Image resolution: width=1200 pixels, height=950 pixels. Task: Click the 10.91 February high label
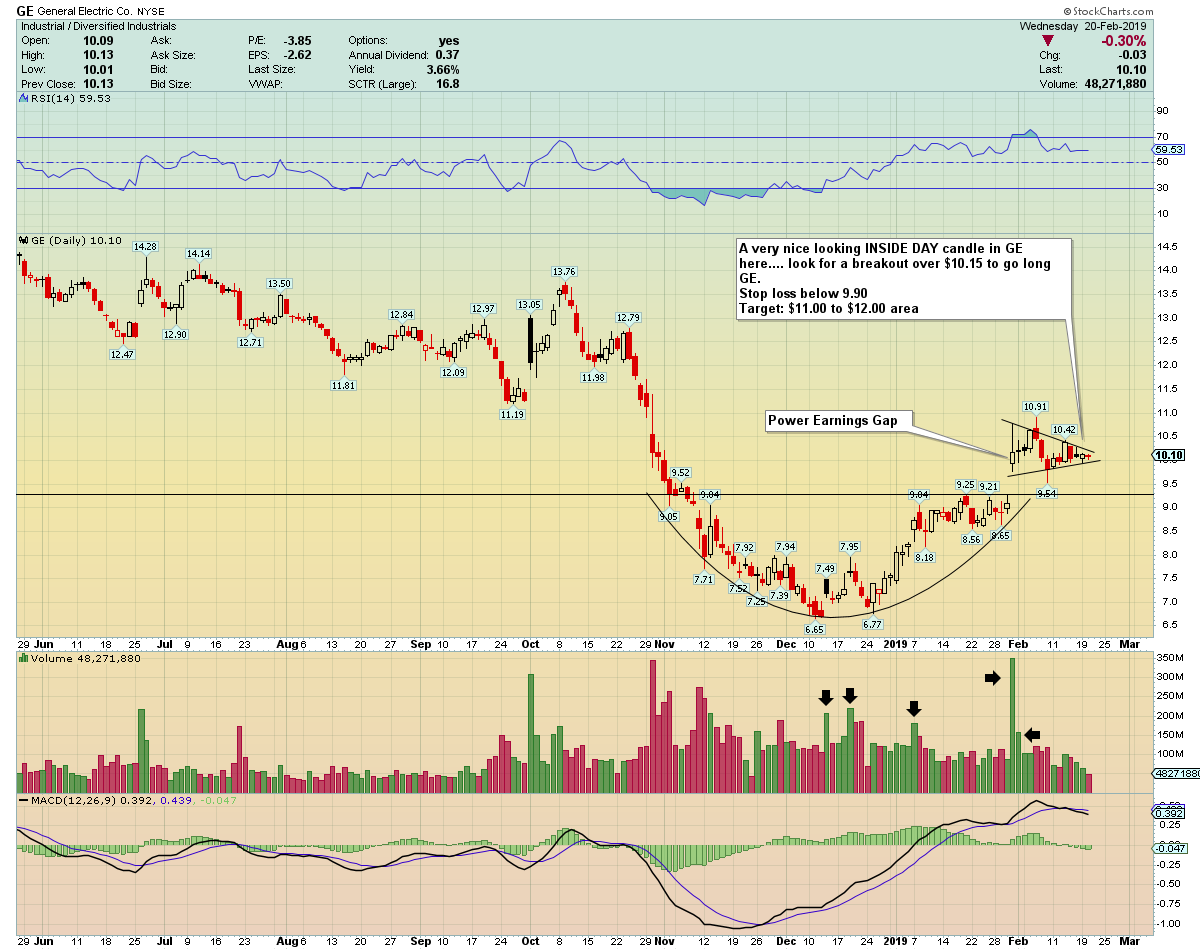tap(1035, 406)
